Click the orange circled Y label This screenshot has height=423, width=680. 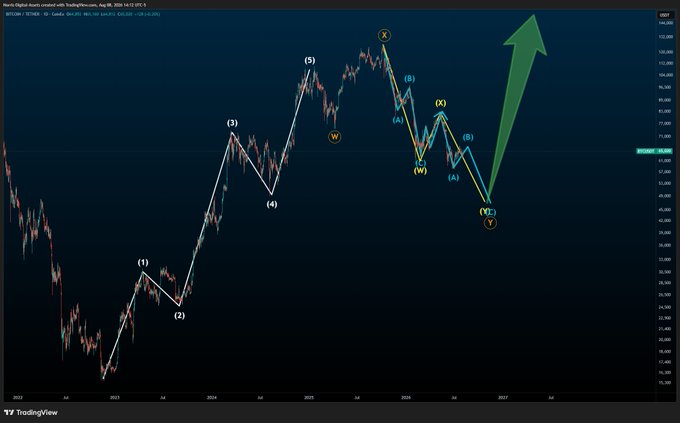tap(490, 223)
